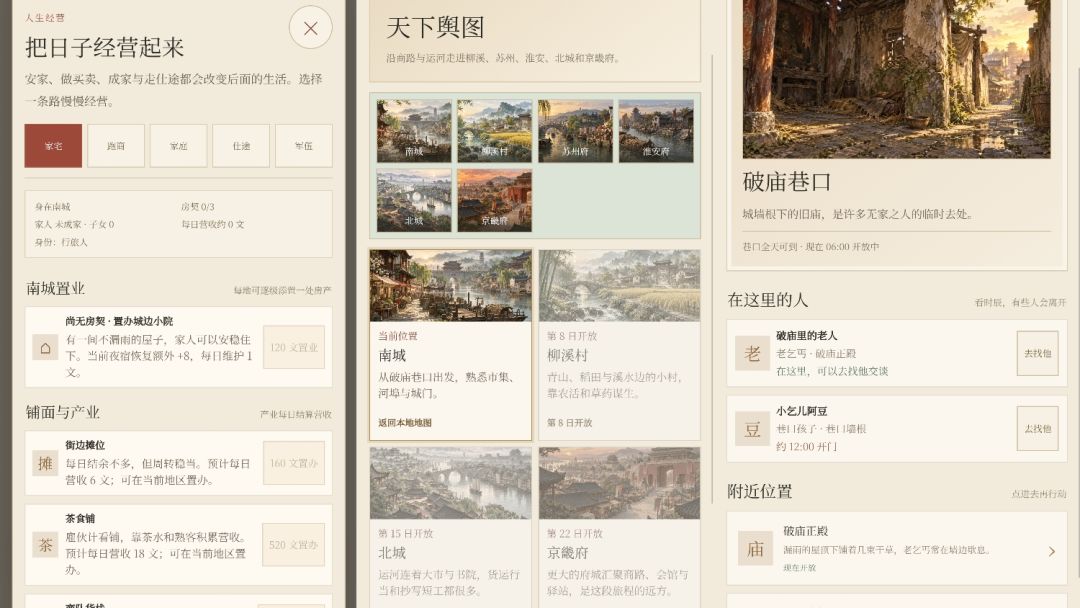Click the 老 avatar of 破庙里的老人
Viewport: 1080px width, 608px height.
[x=752, y=353]
